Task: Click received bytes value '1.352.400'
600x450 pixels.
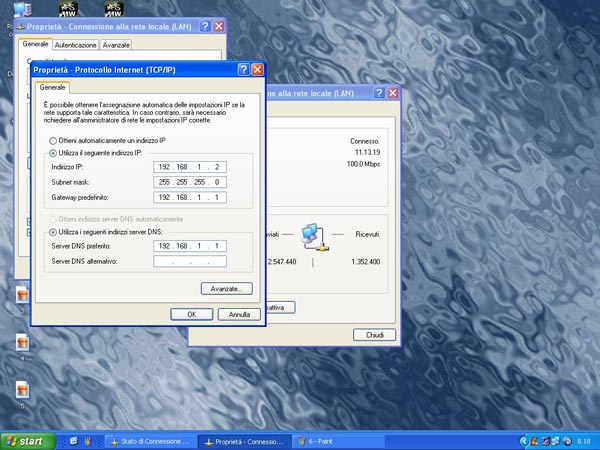Action: (365, 262)
